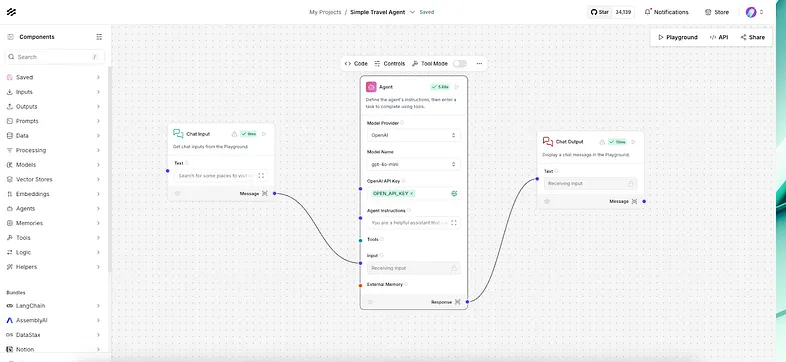Click the Chat Input warning icon
786x362 pixels.
pyautogui.click(x=234, y=134)
